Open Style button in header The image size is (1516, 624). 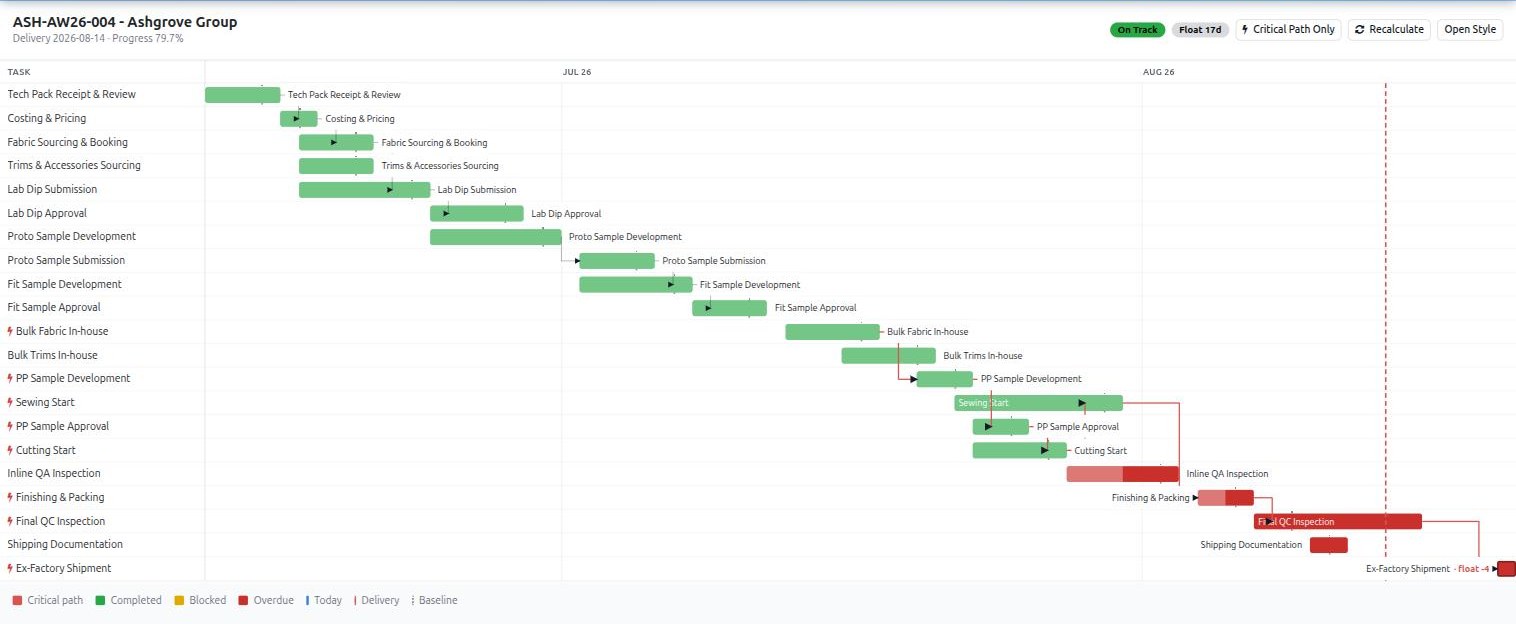[1470, 29]
